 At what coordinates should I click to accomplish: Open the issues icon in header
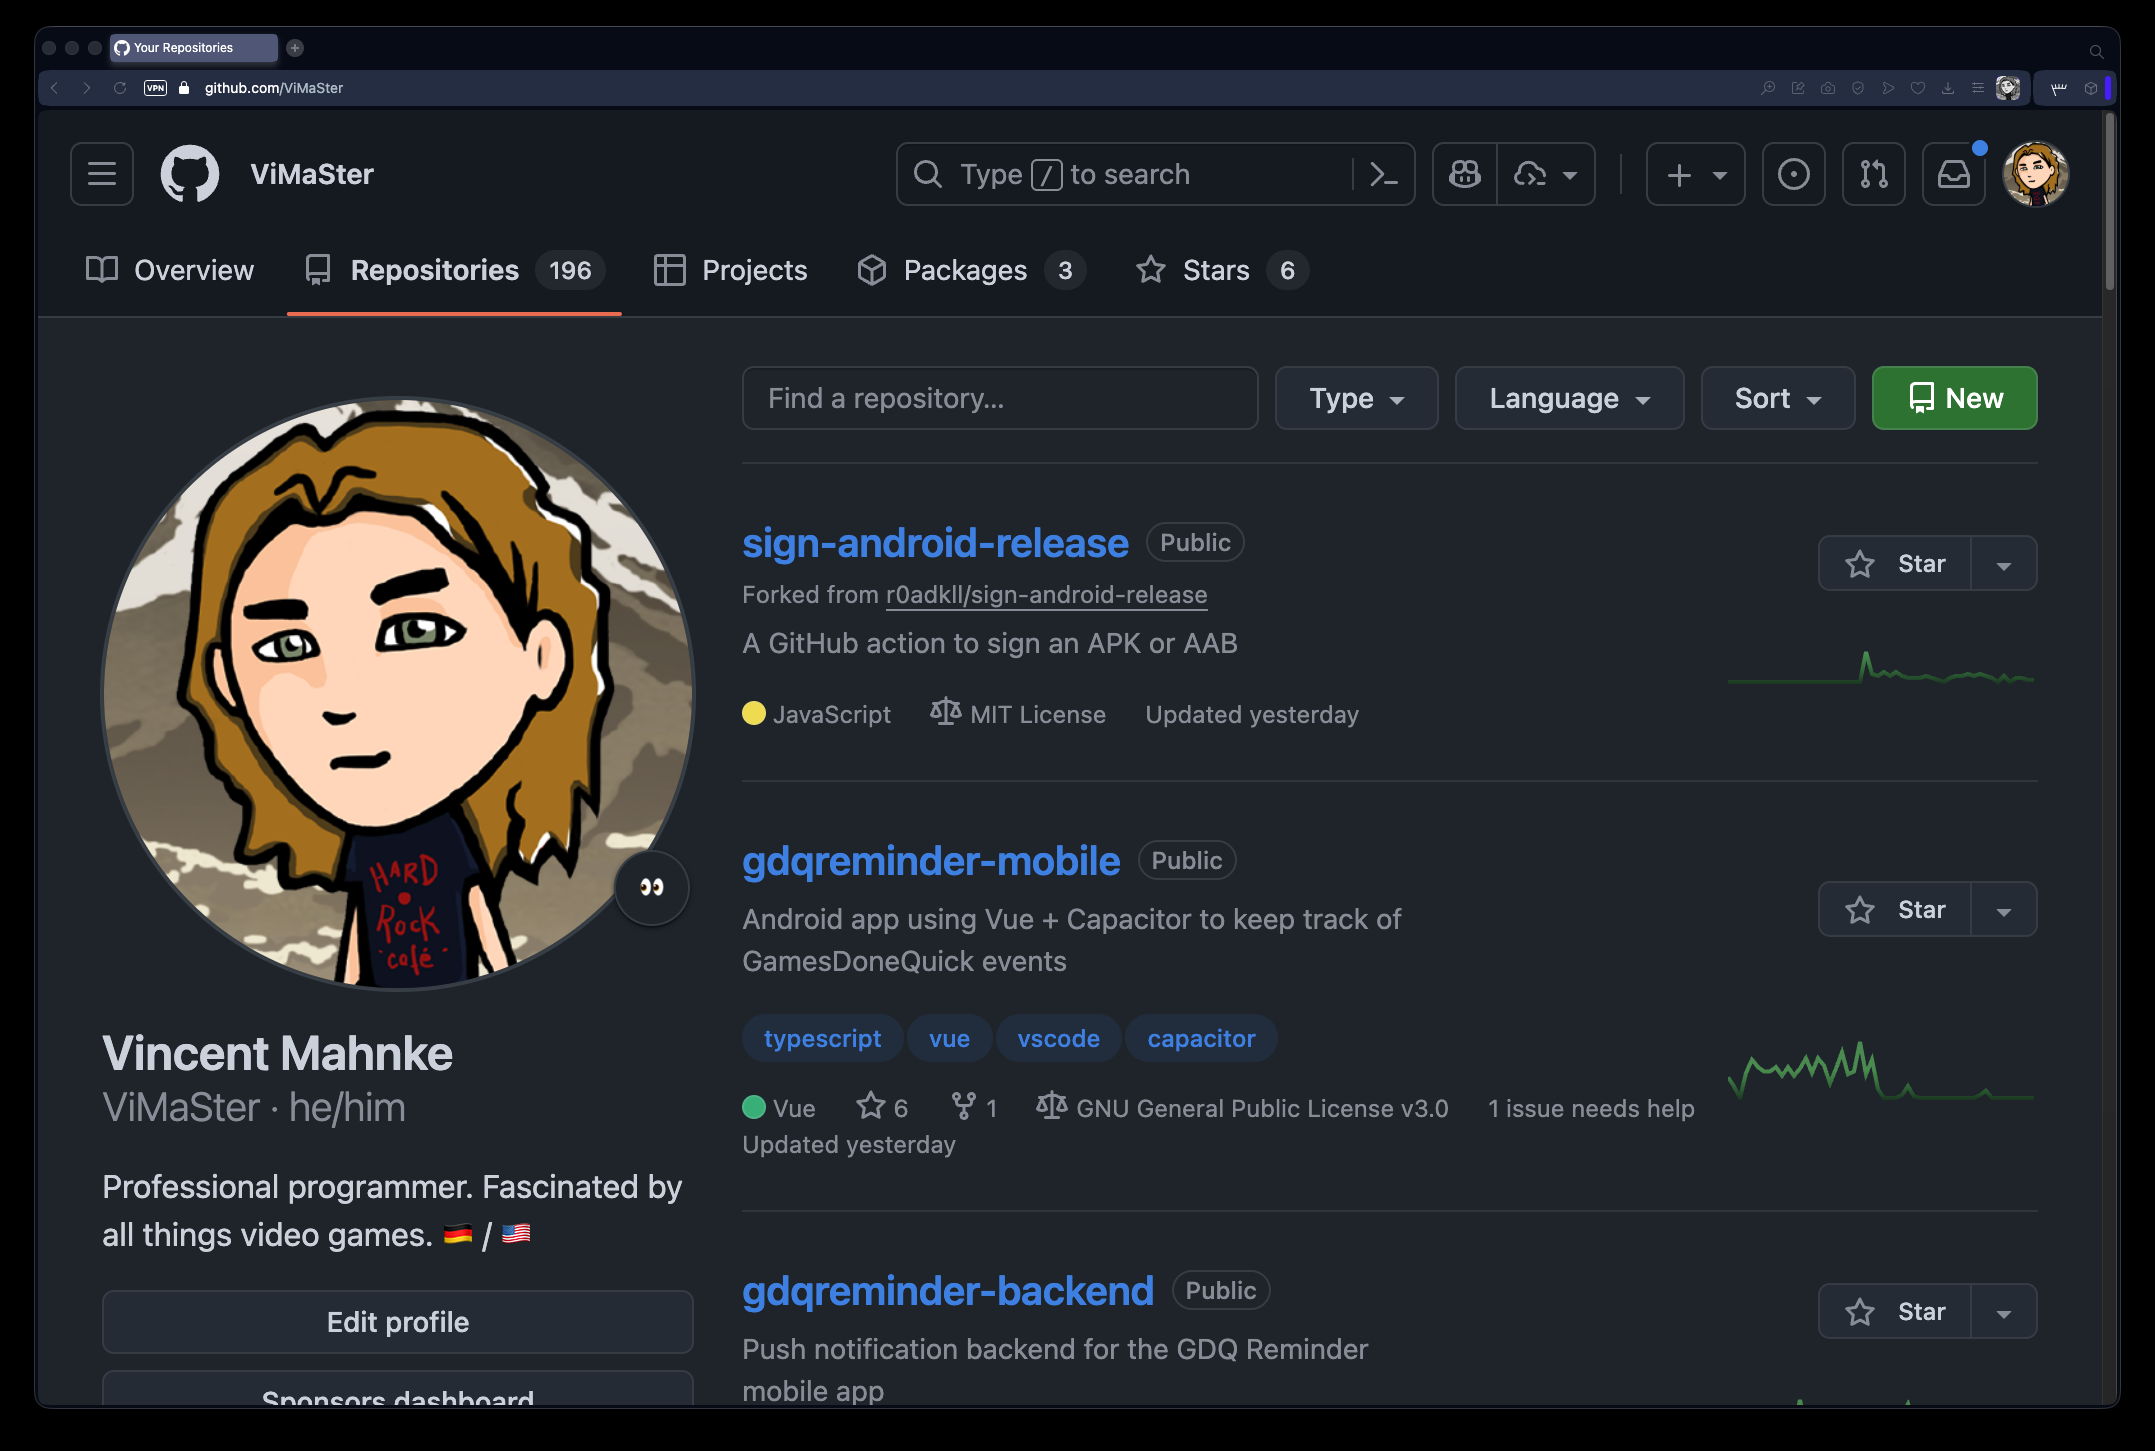tap(1793, 174)
